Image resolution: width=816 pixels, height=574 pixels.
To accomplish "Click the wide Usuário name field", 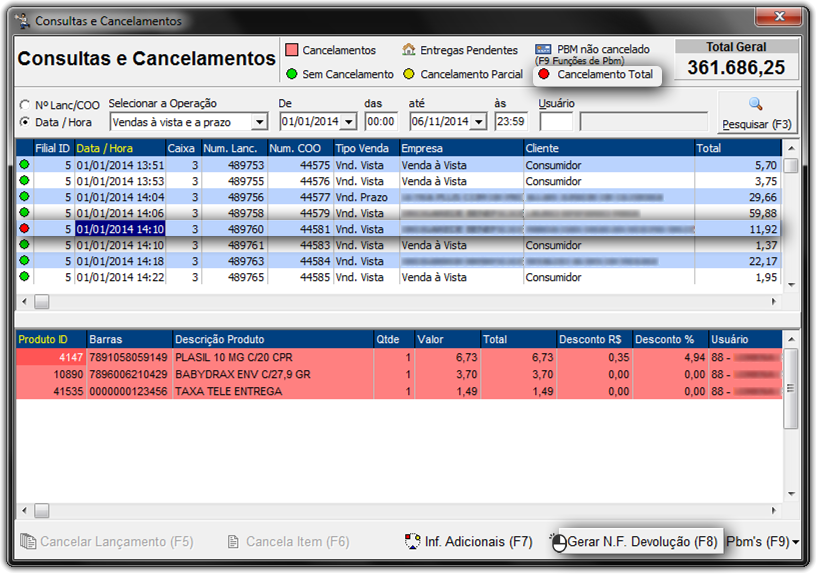I will click(x=644, y=122).
